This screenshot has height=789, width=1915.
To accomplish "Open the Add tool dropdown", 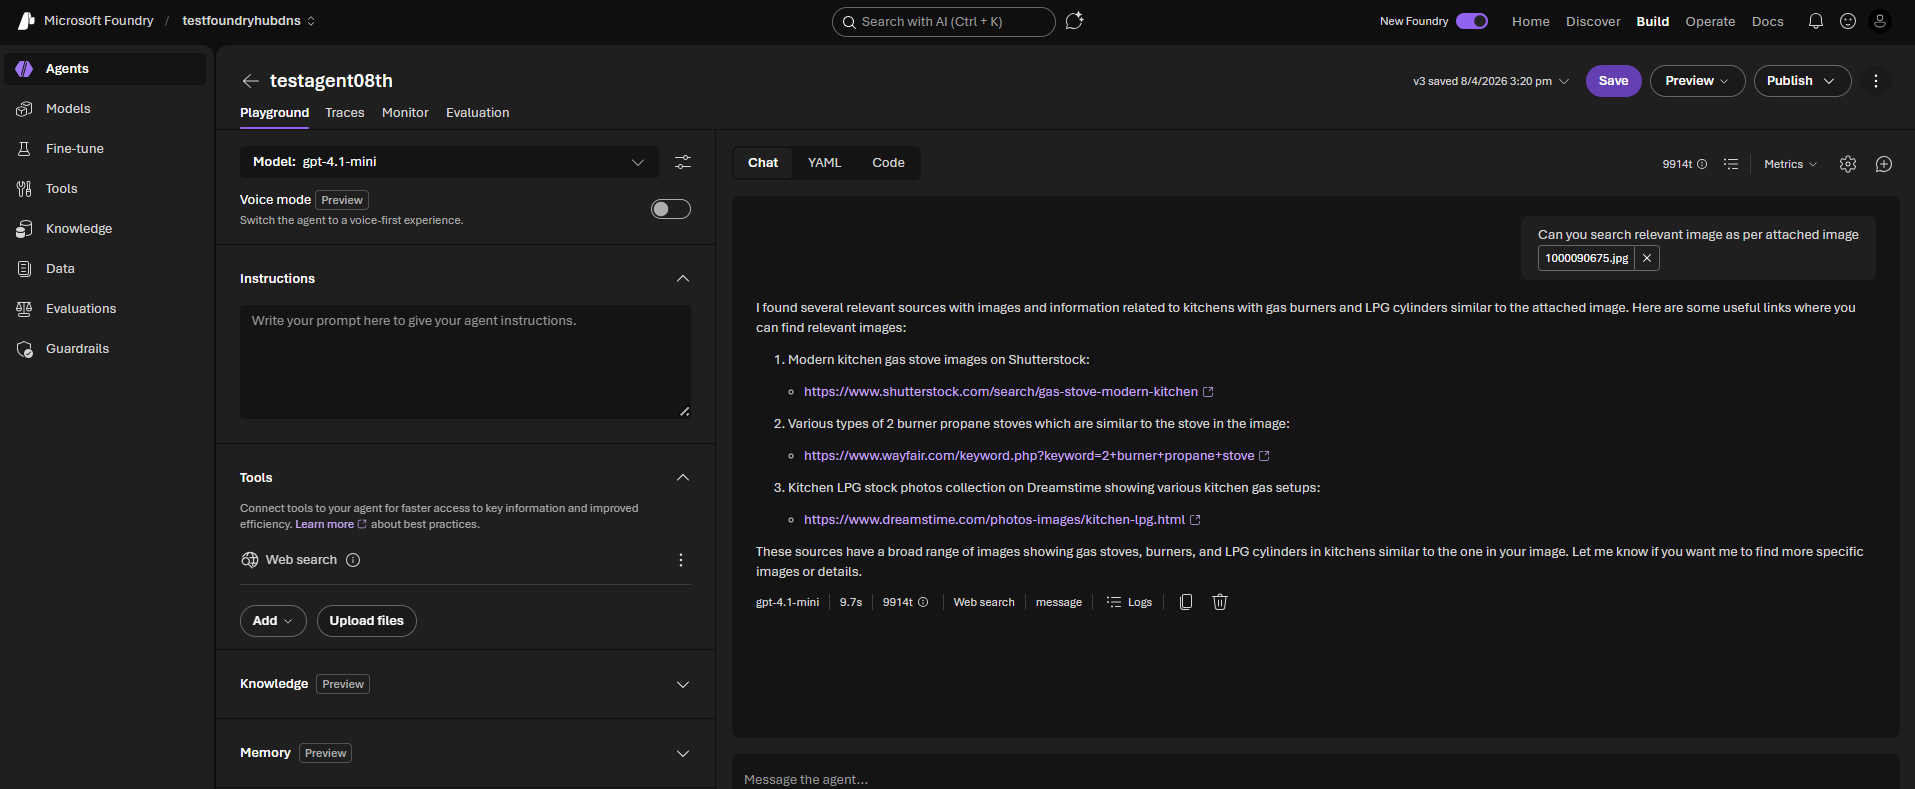I will coord(273,621).
